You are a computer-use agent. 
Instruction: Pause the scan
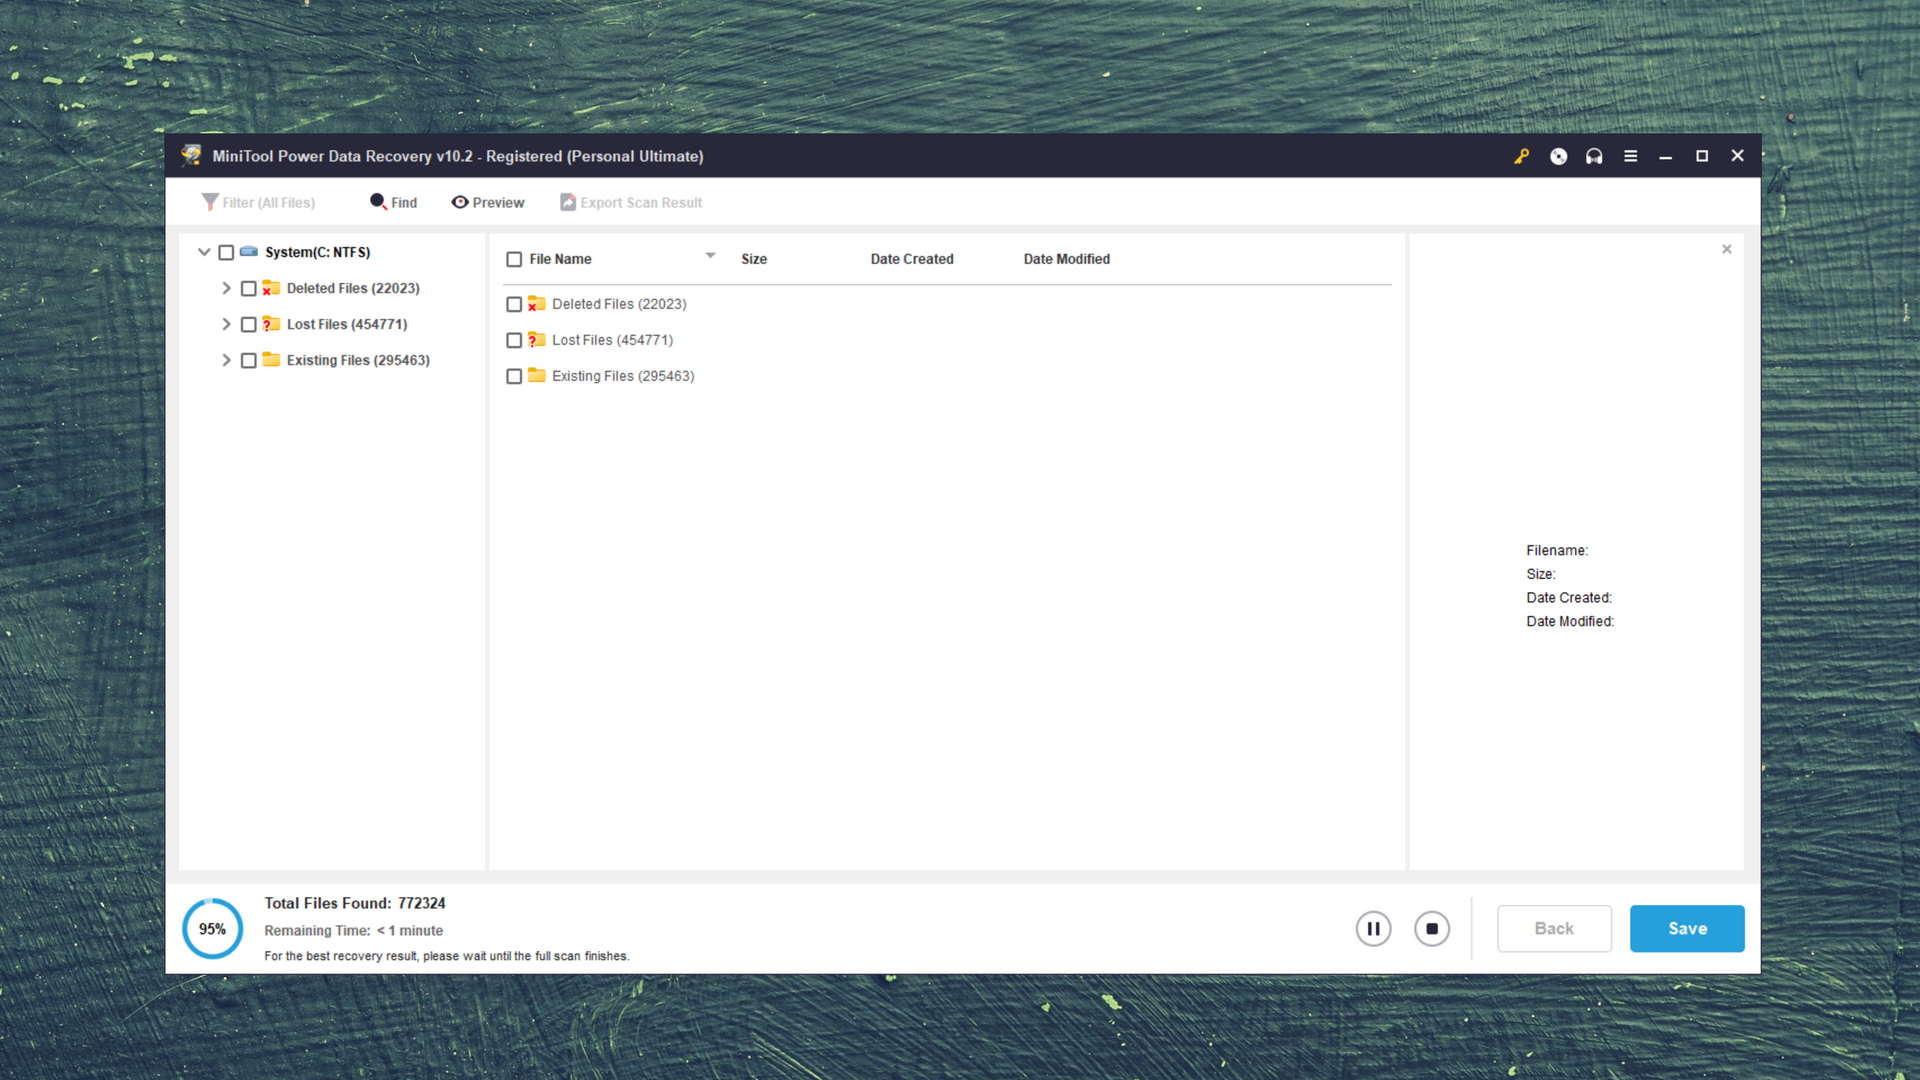tap(1373, 929)
